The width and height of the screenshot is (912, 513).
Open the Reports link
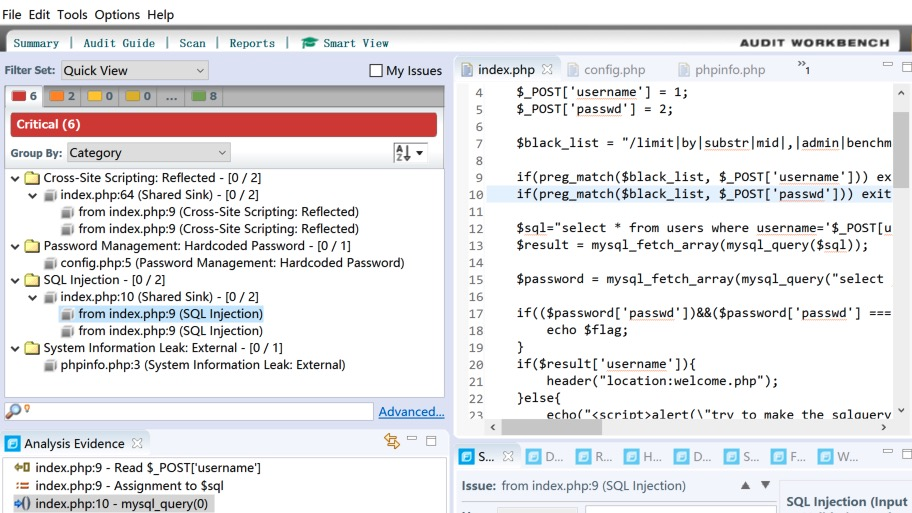pos(252,43)
